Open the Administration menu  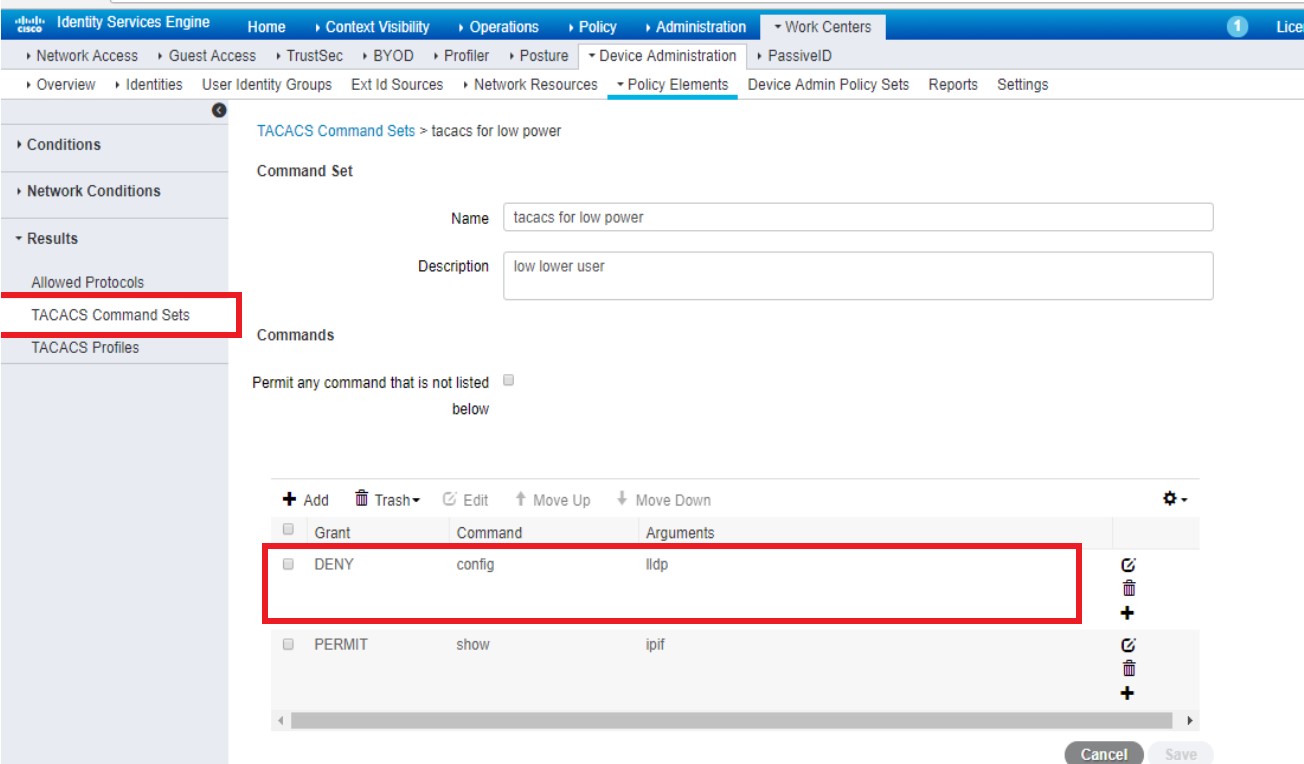tap(695, 27)
